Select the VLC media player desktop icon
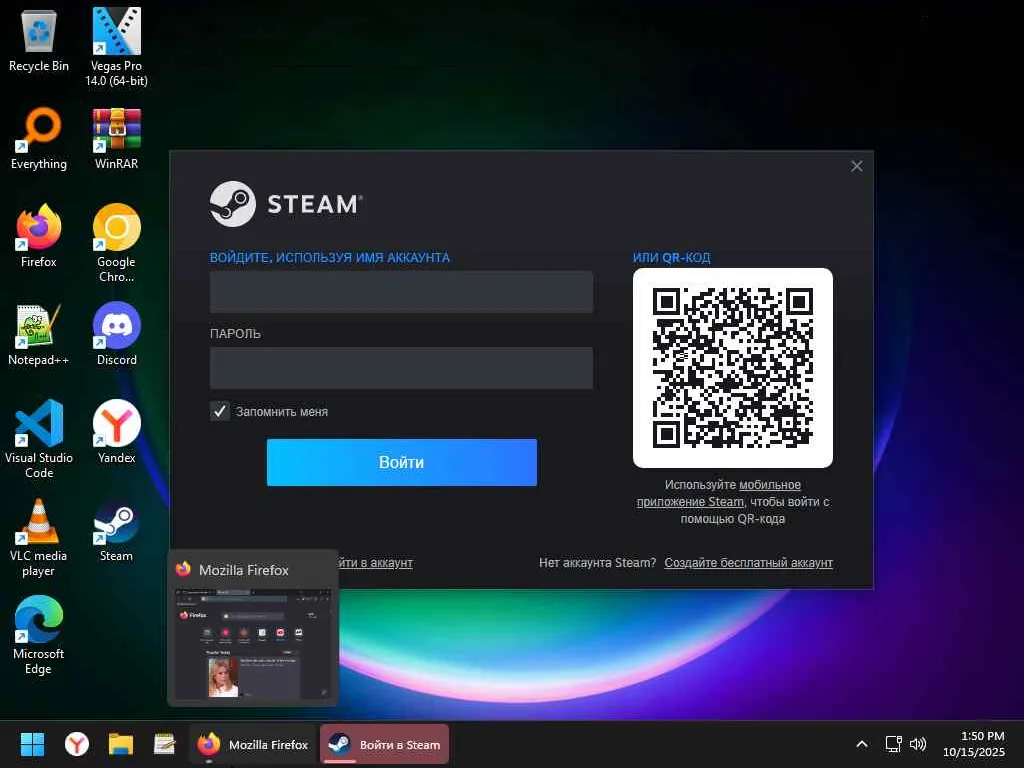 click(39, 537)
